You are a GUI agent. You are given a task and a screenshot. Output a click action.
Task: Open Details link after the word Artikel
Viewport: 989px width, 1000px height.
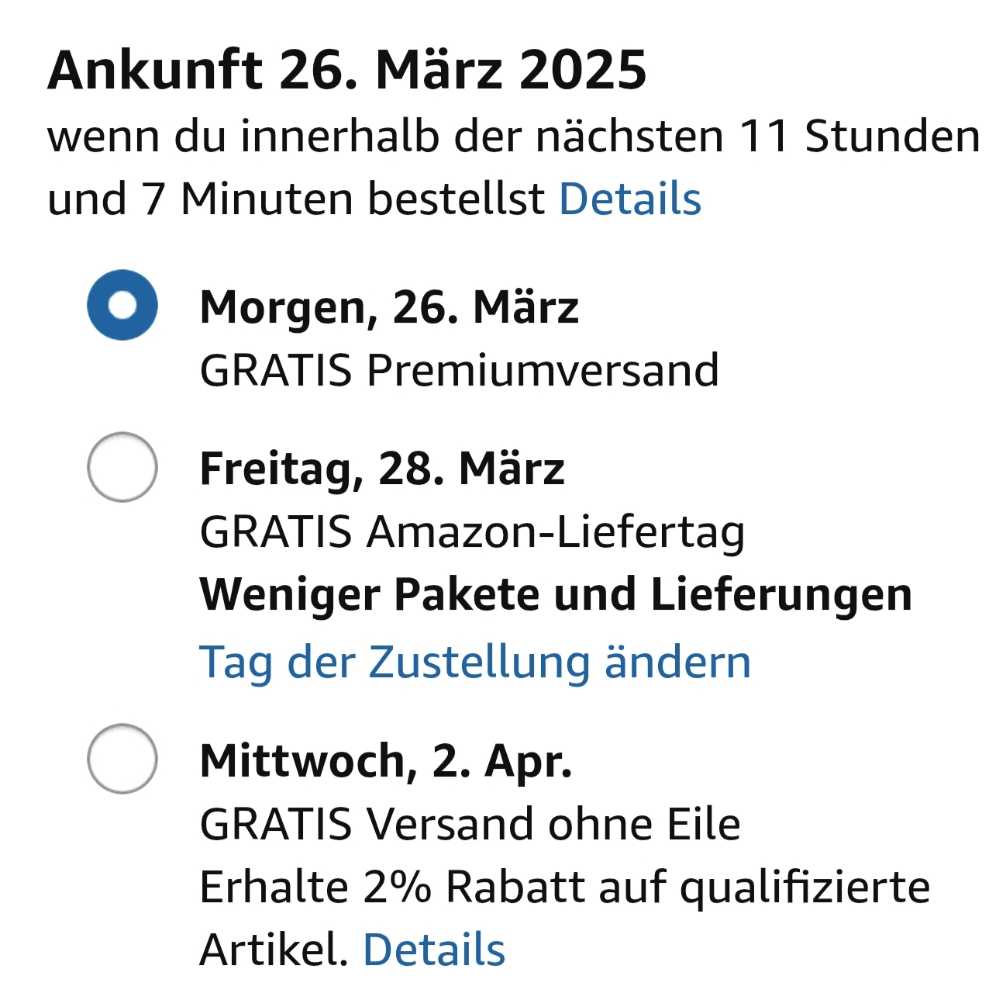433,948
